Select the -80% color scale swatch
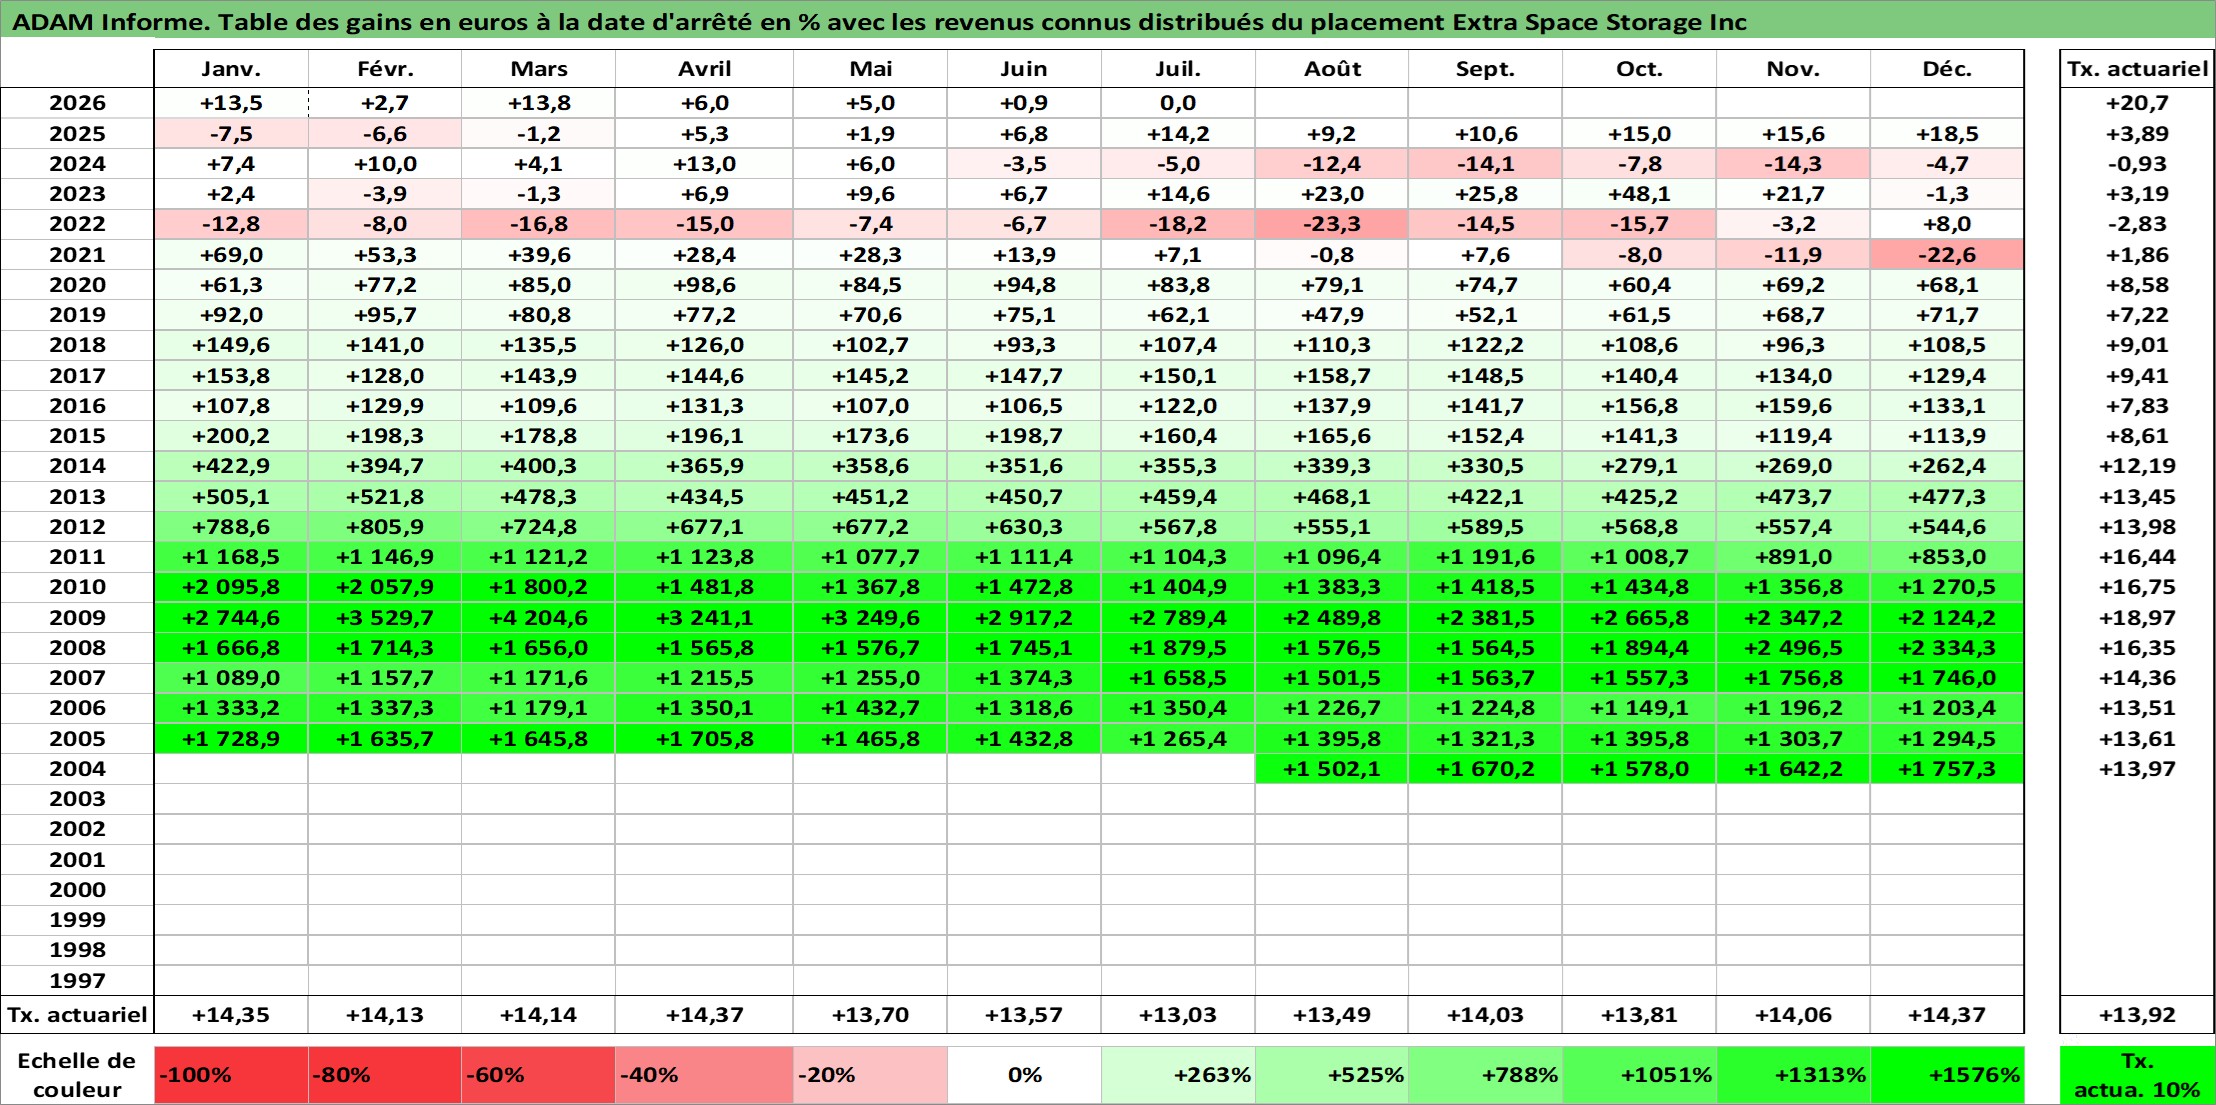This screenshot has width=2216, height=1105. click(385, 1075)
